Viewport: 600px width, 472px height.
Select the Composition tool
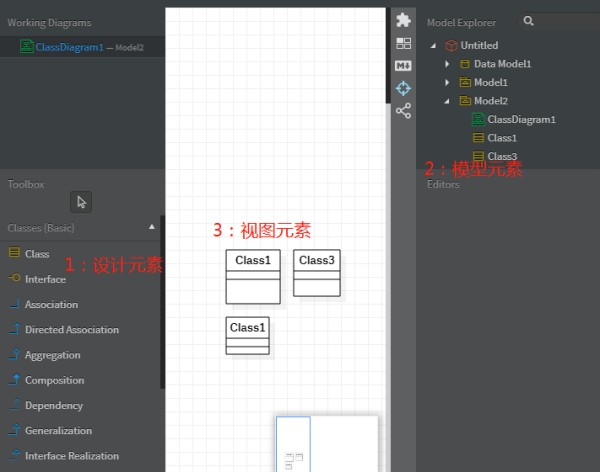coord(82,380)
